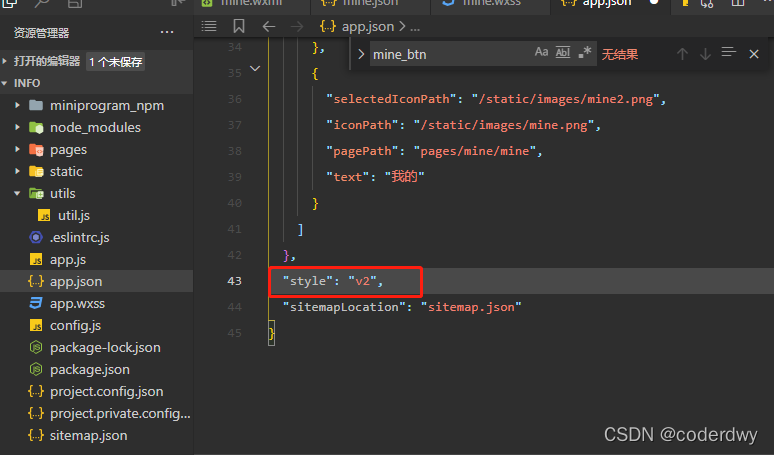Click the "pages/mine/mine" string value
The image size is (774, 455).
pyautogui.click(x=475, y=151)
